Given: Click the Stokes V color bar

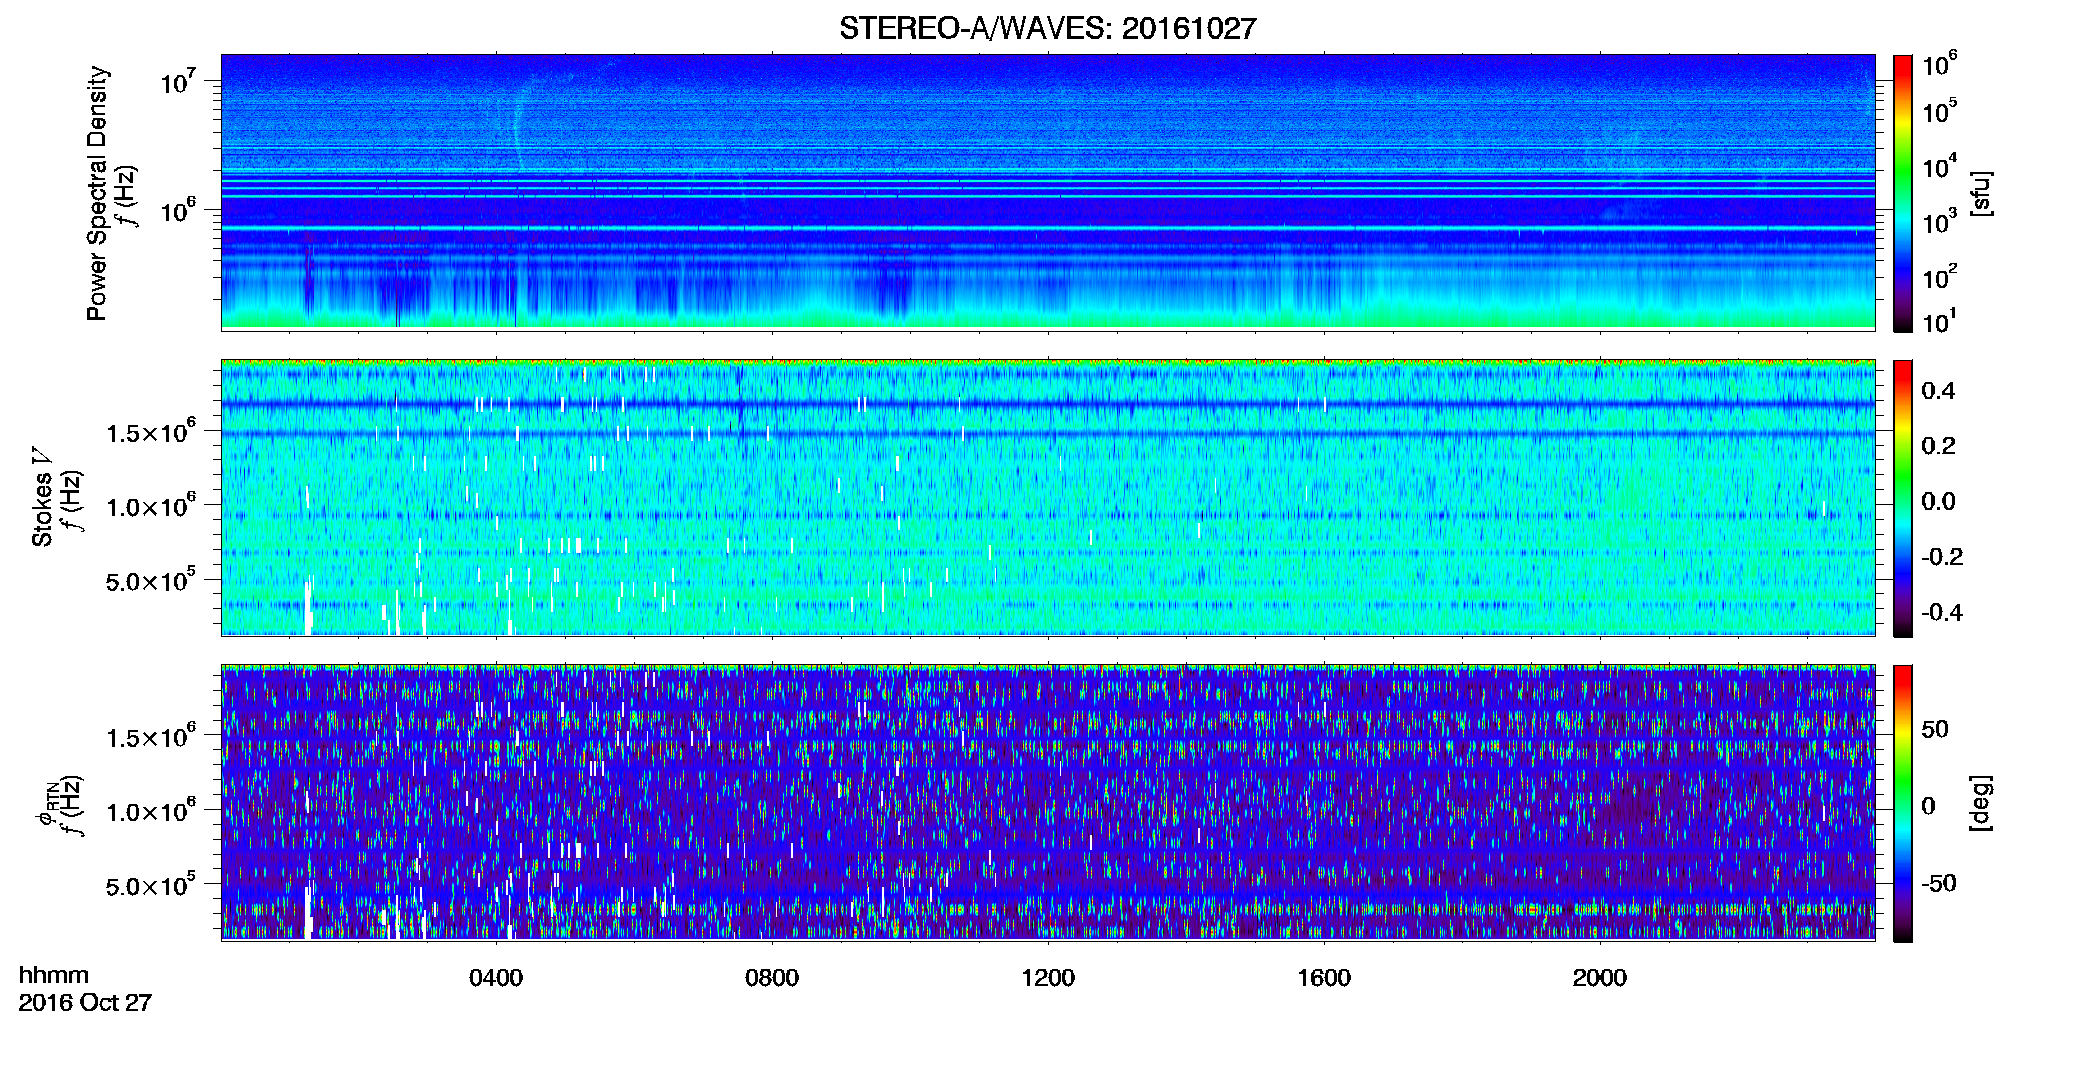Looking at the screenshot, I should 1902,498.
